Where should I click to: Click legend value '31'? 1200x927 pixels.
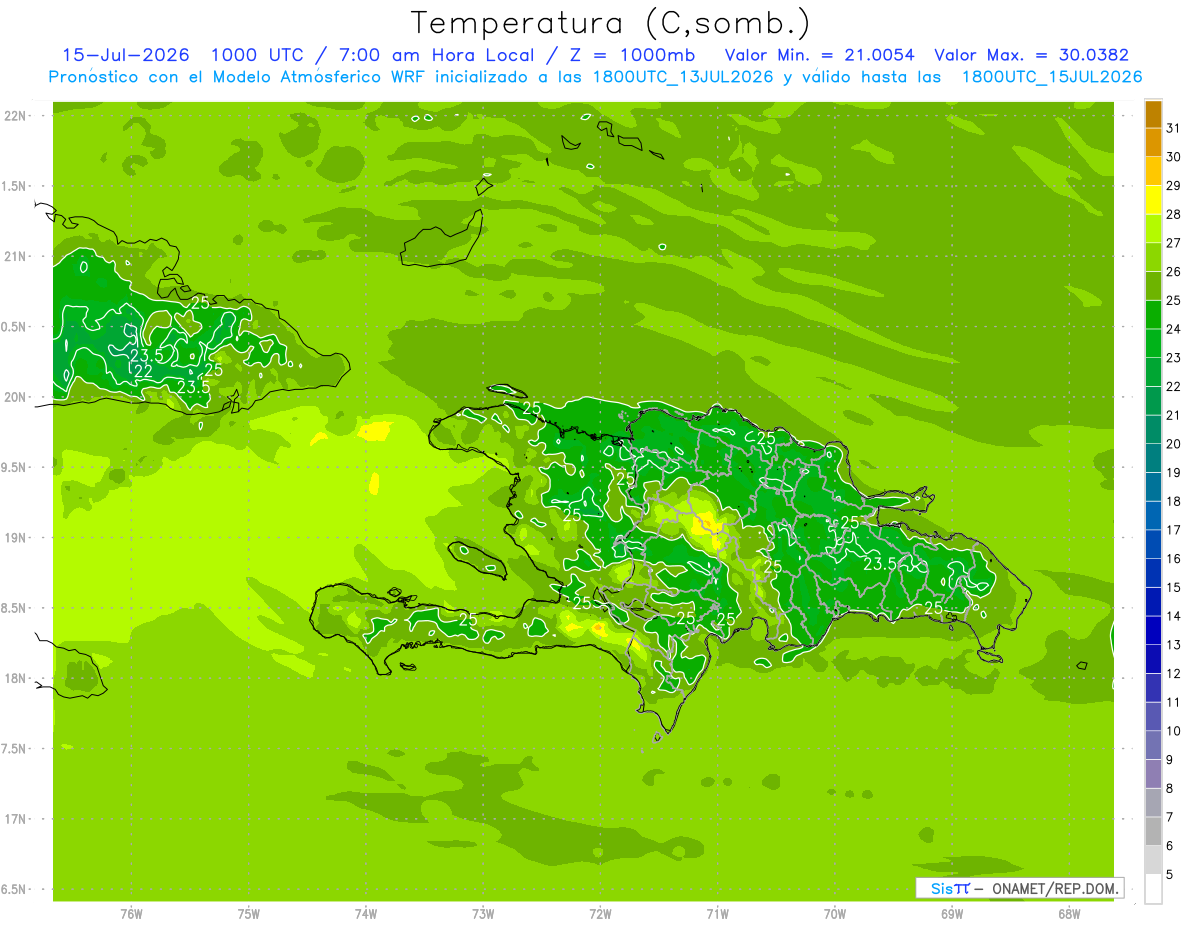1174,128
